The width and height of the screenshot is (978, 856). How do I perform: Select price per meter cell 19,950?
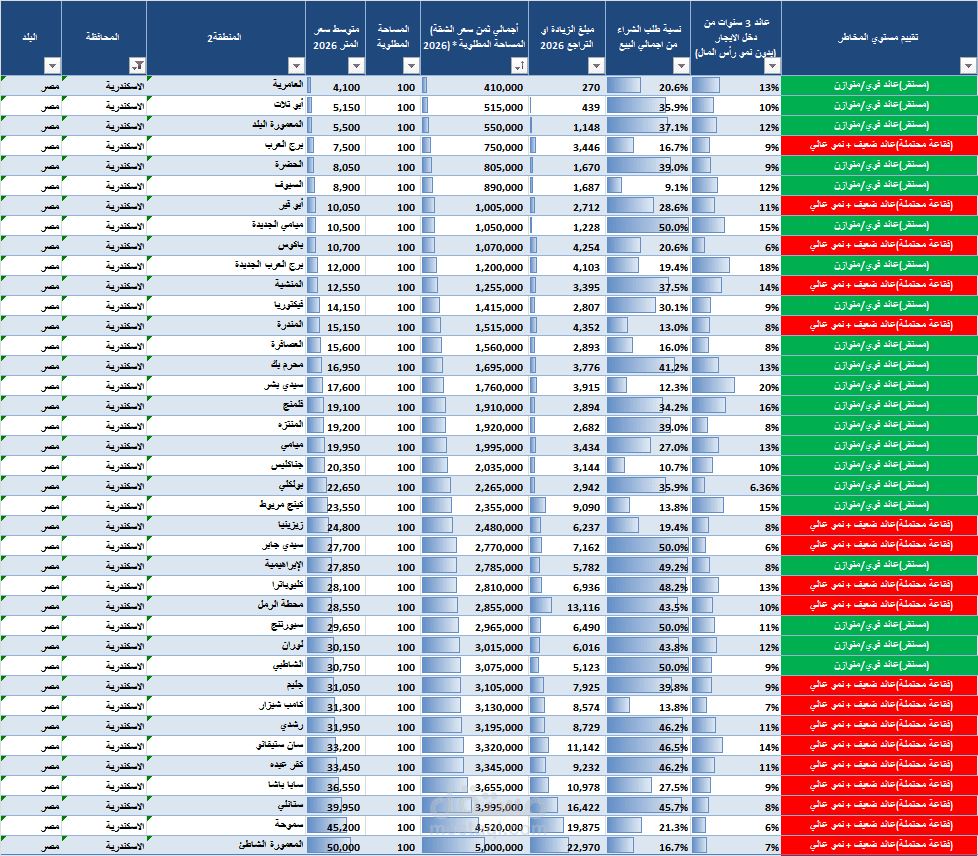pos(336,446)
